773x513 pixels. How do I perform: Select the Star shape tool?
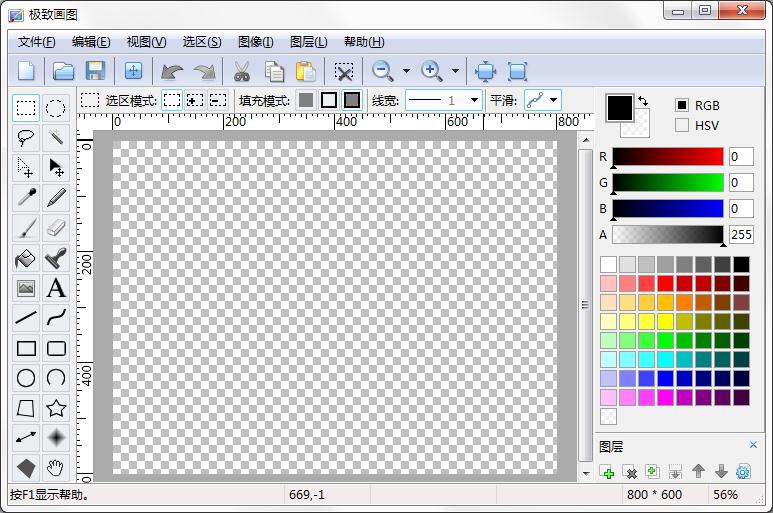56,408
